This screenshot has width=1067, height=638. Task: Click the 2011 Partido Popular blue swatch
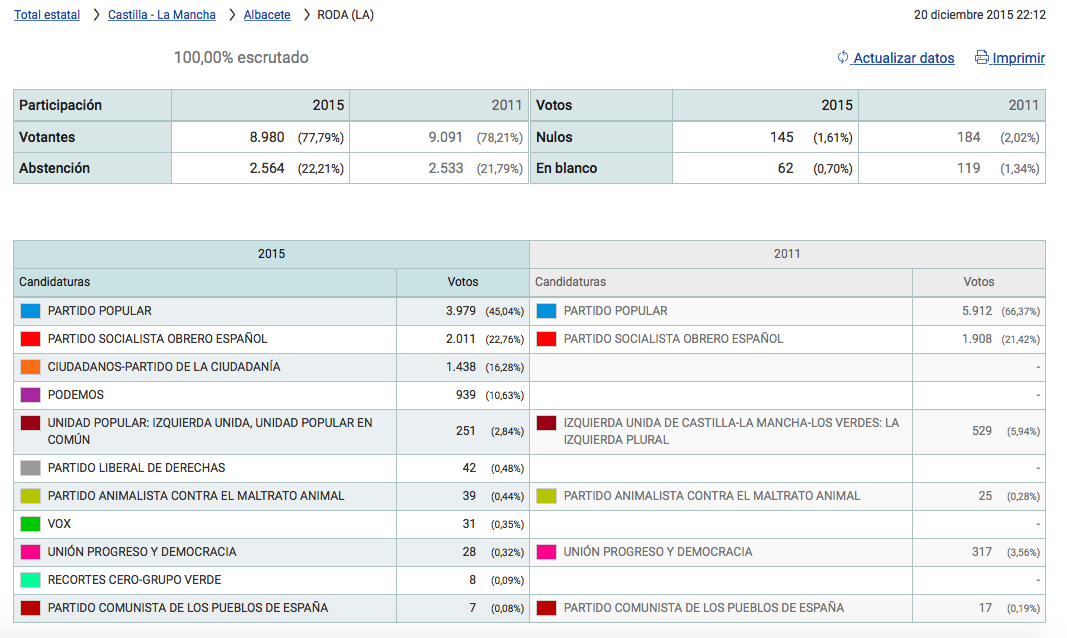point(546,311)
